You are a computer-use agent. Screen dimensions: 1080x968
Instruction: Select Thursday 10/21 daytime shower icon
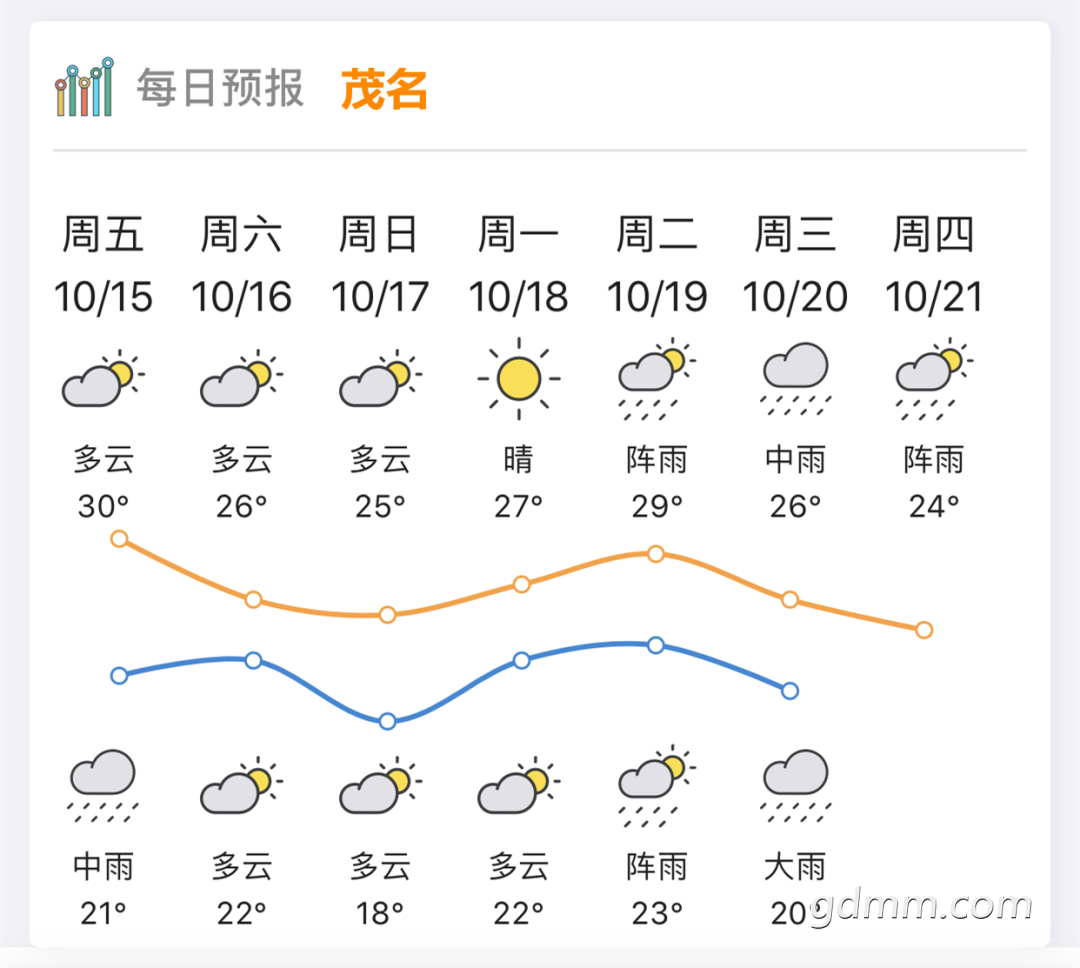coord(934,379)
